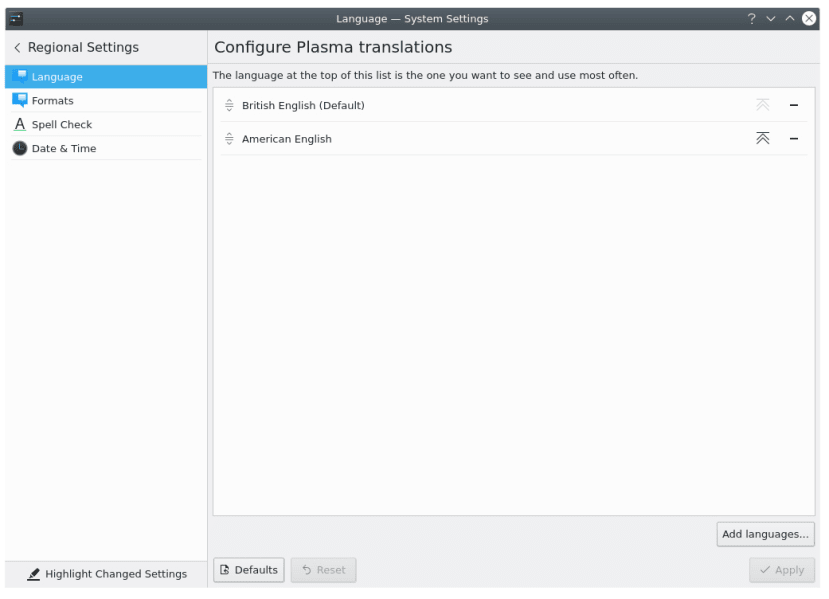Click the Date & Time clock icon

click(x=20, y=148)
